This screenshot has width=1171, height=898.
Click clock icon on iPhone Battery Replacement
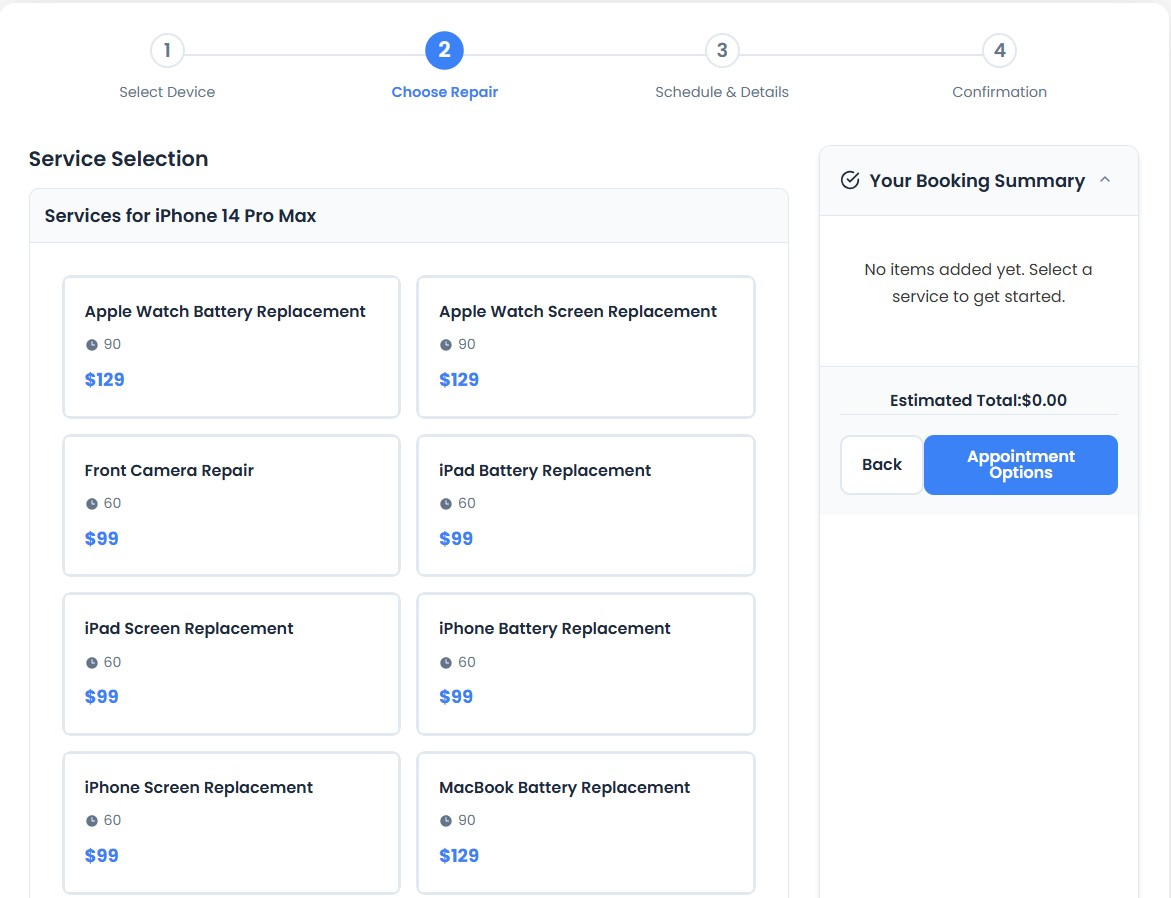446,663
